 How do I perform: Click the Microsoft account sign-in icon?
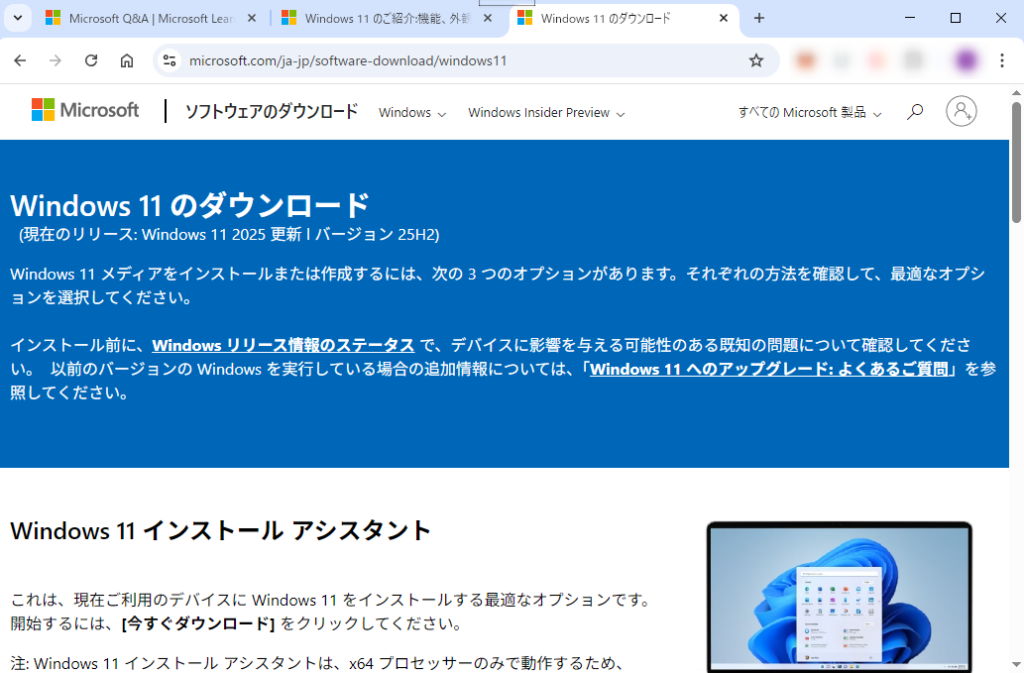pos(961,111)
